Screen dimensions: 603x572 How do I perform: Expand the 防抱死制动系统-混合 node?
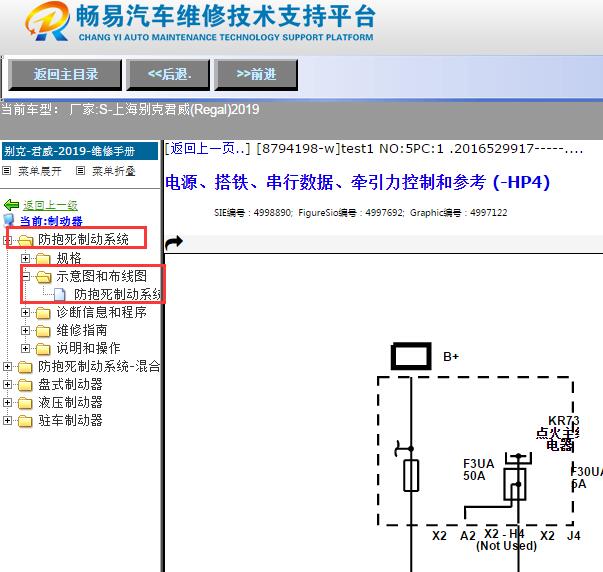[x=7, y=367]
